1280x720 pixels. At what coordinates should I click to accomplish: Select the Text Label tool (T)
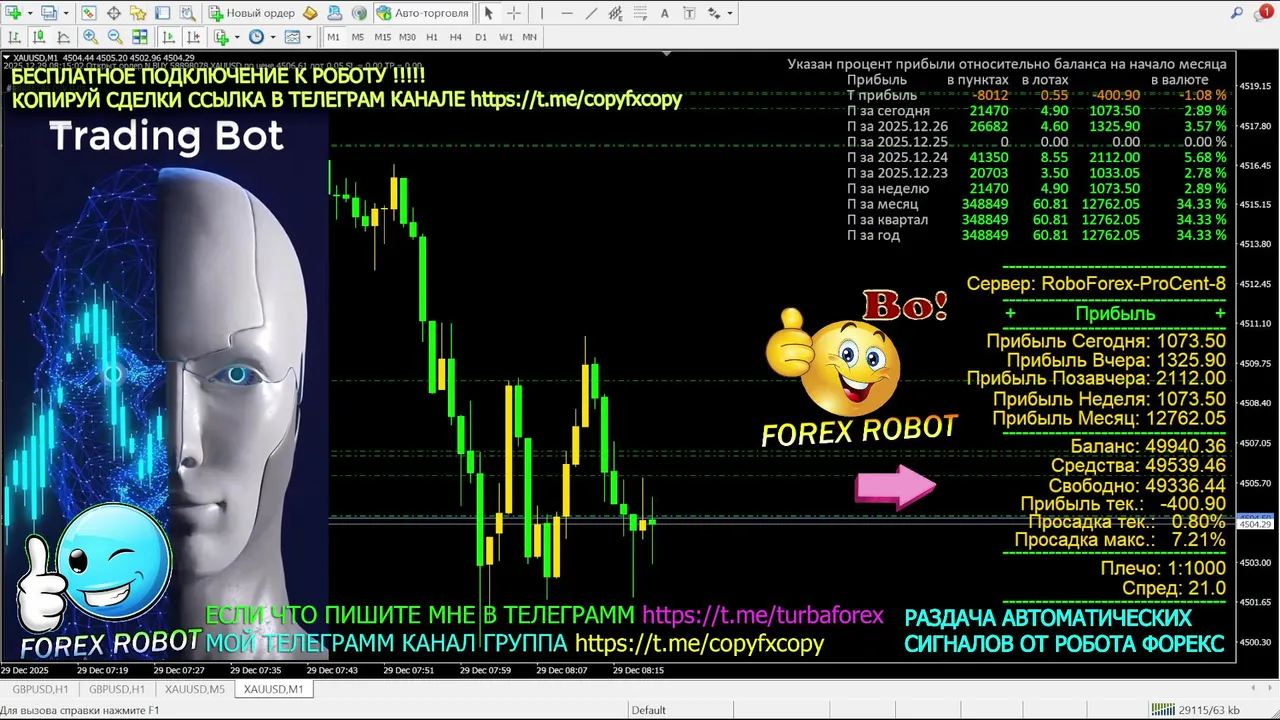click(x=689, y=13)
